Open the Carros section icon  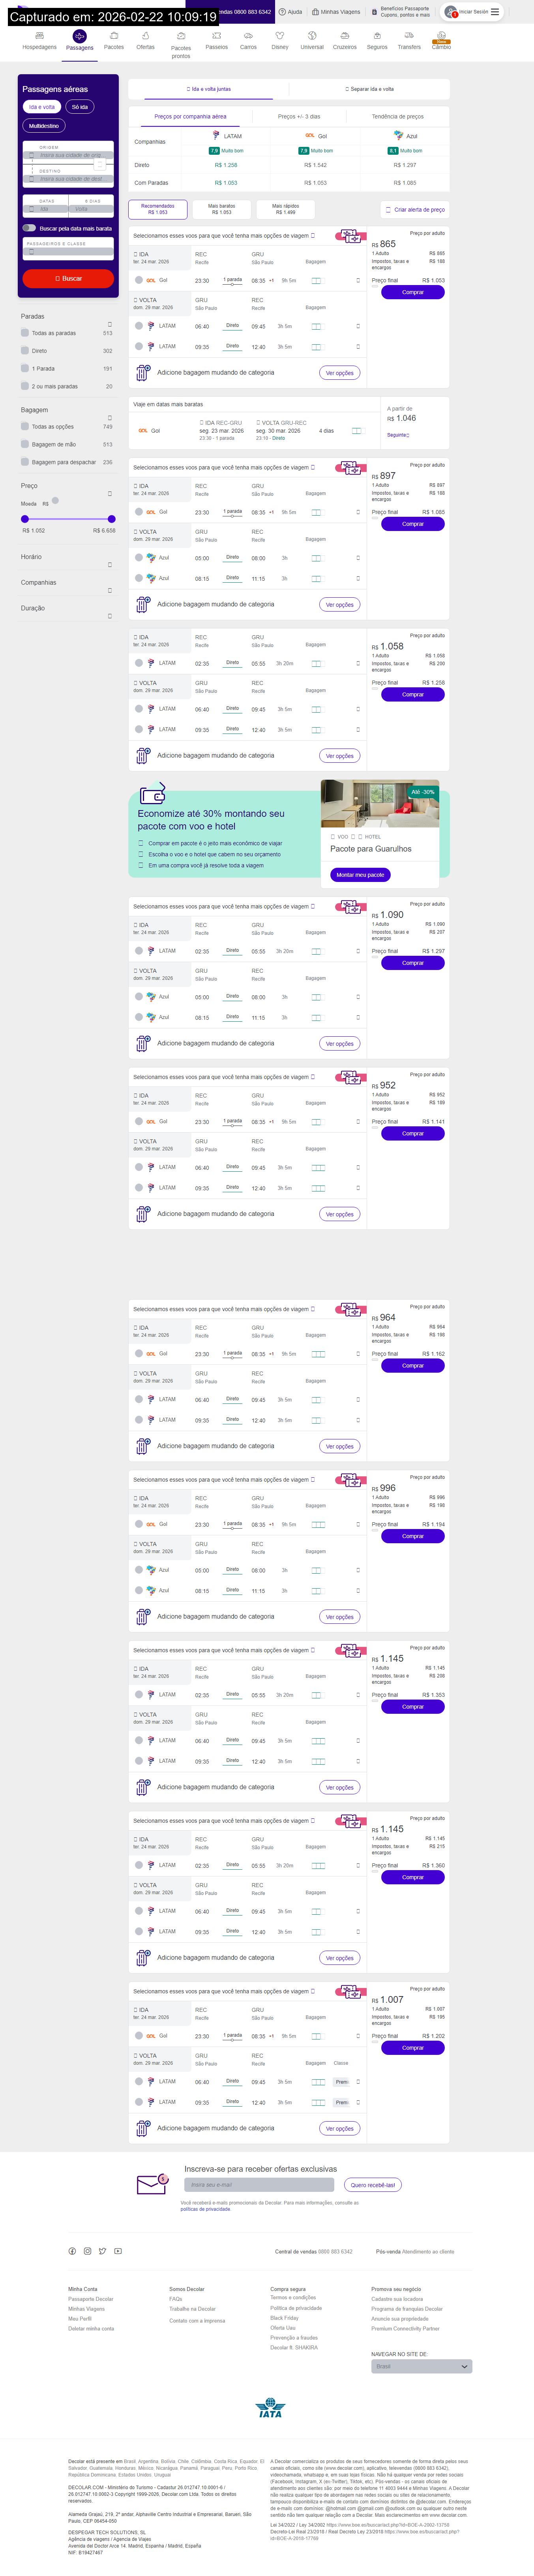coord(248,36)
